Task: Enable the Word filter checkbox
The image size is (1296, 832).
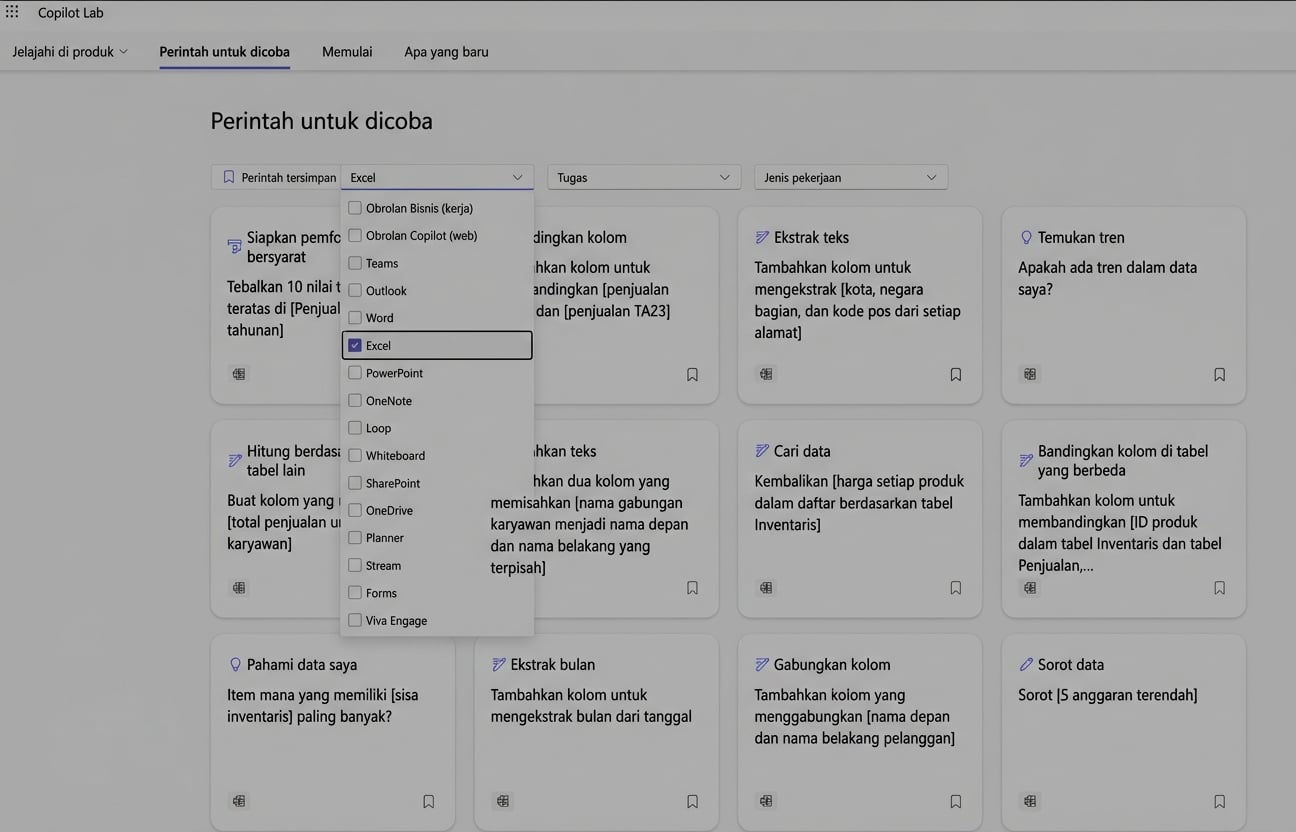Action: 355,317
